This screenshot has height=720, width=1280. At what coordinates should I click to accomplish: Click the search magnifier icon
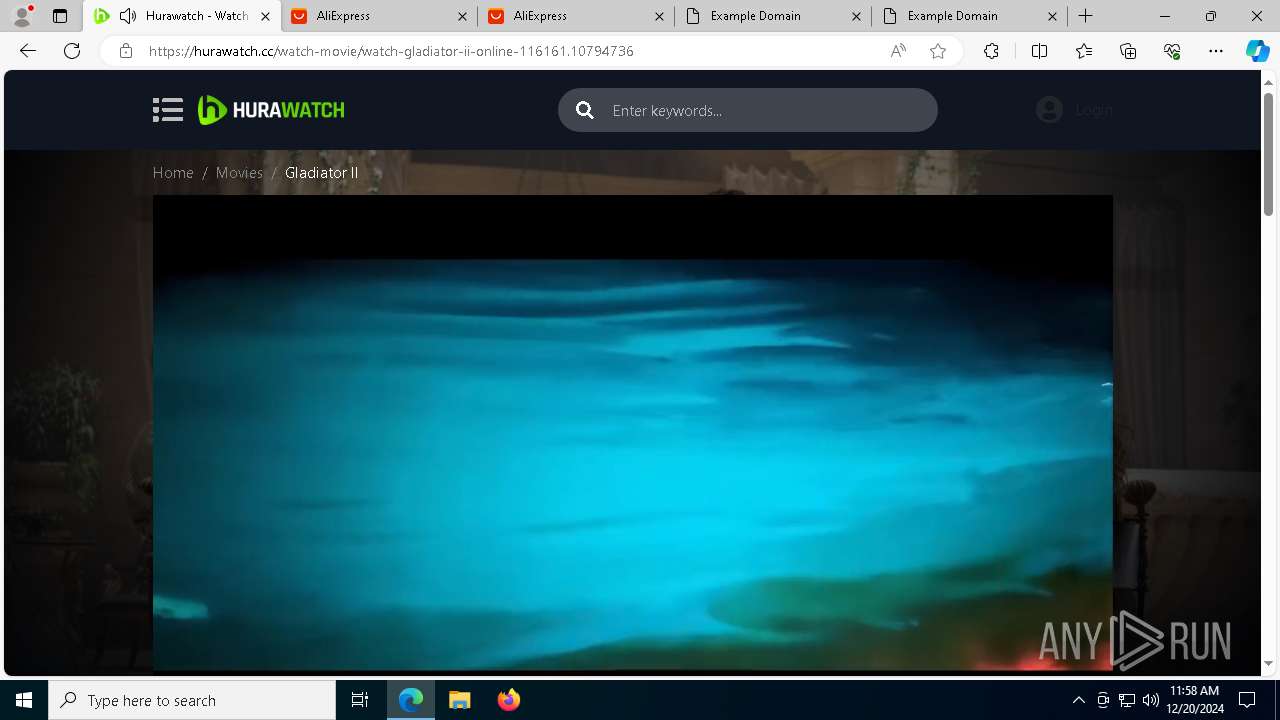pos(585,110)
